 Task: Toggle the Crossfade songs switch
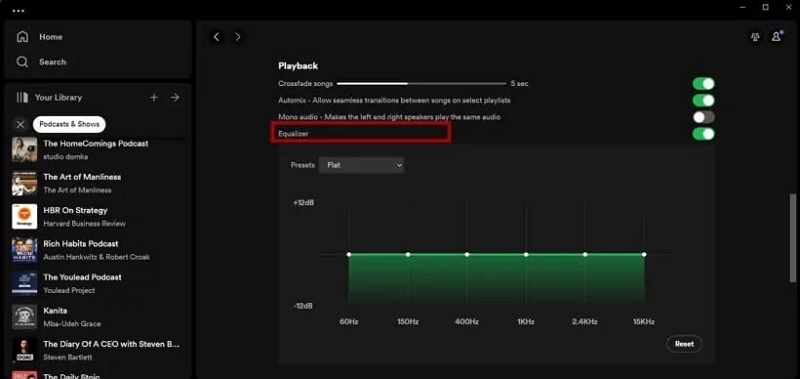tap(704, 84)
